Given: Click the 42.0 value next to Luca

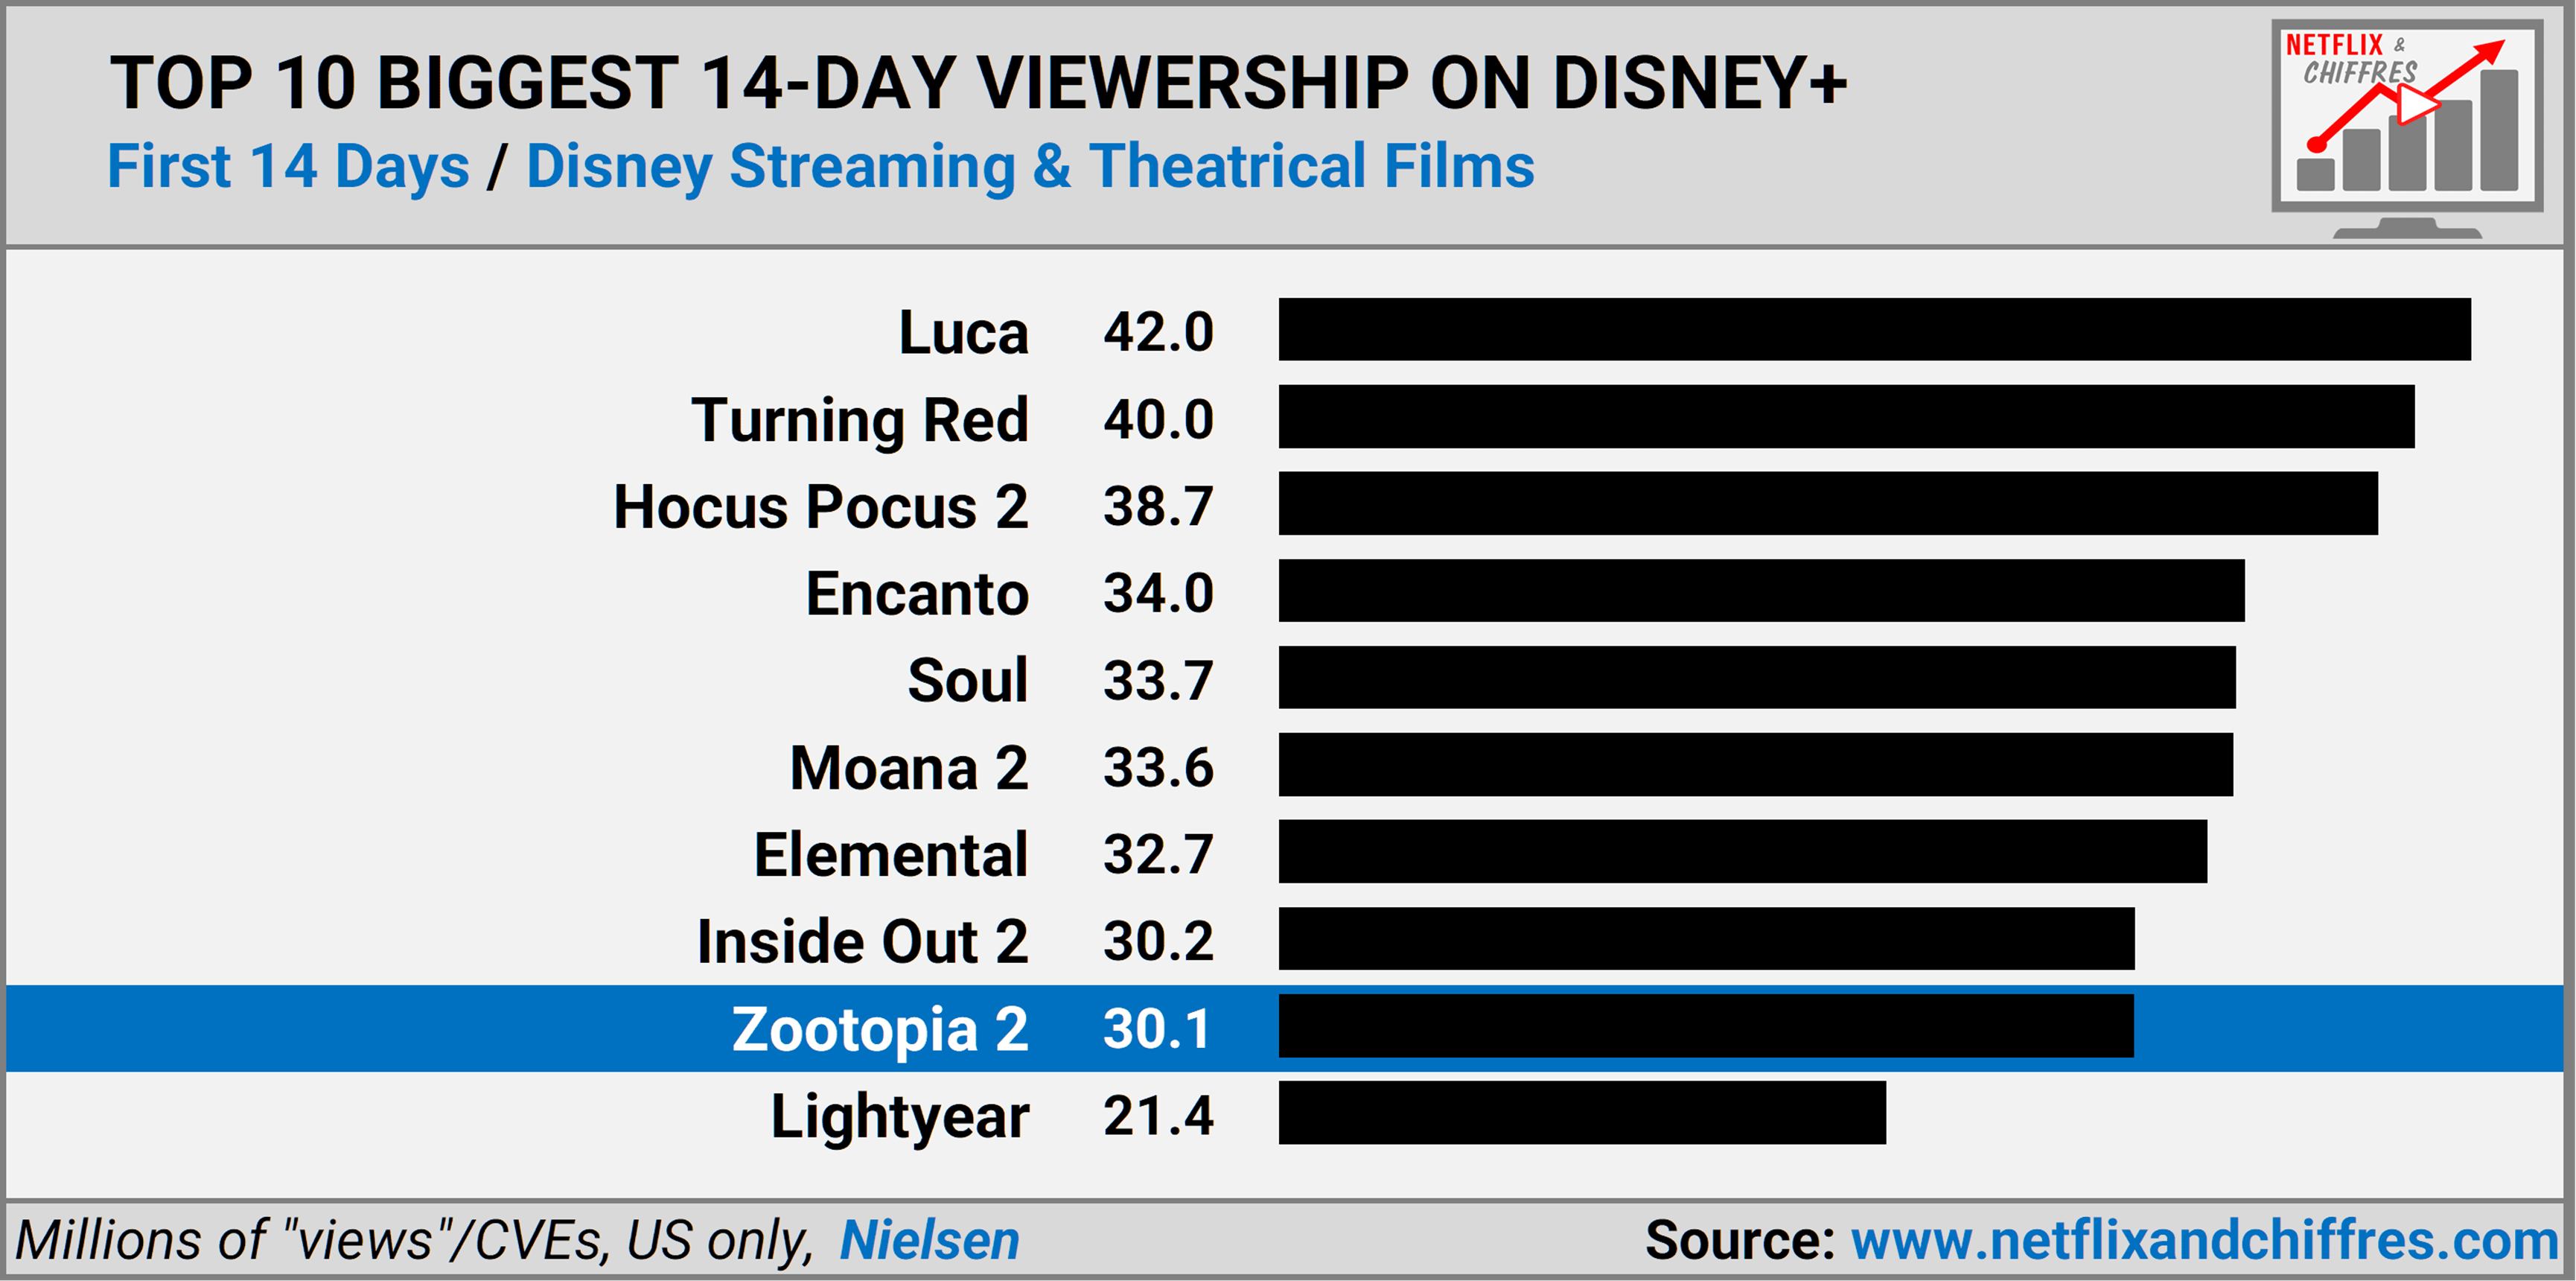Looking at the screenshot, I should (x=1157, y=331).
